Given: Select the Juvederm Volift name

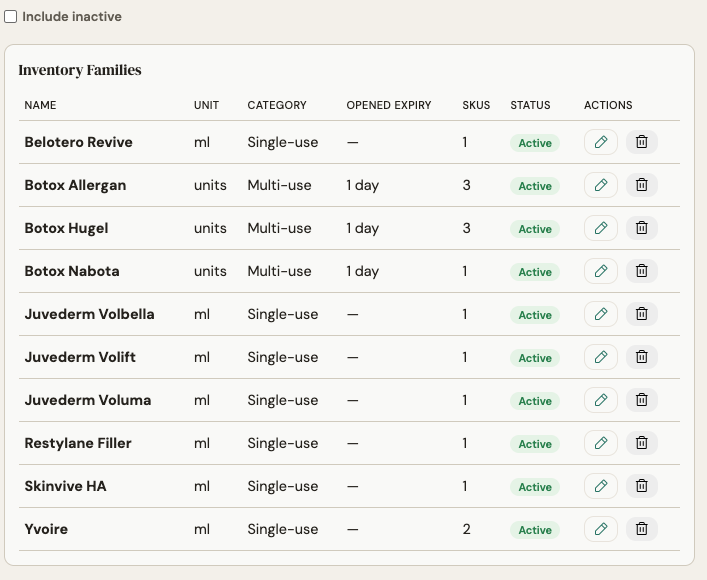Looking at the screenshot, I should coord(80,357).
